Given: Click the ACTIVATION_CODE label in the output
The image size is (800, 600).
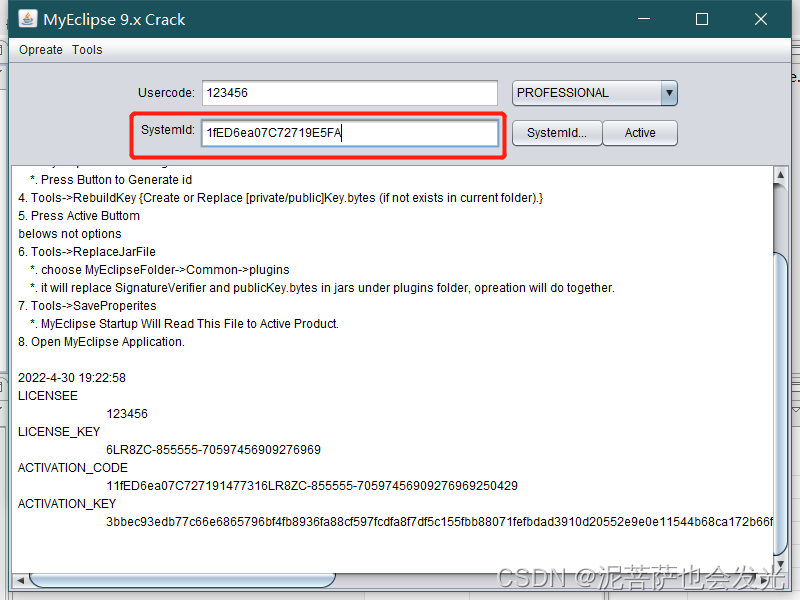Looking at the screenshot, I should (x=73, y=468).
